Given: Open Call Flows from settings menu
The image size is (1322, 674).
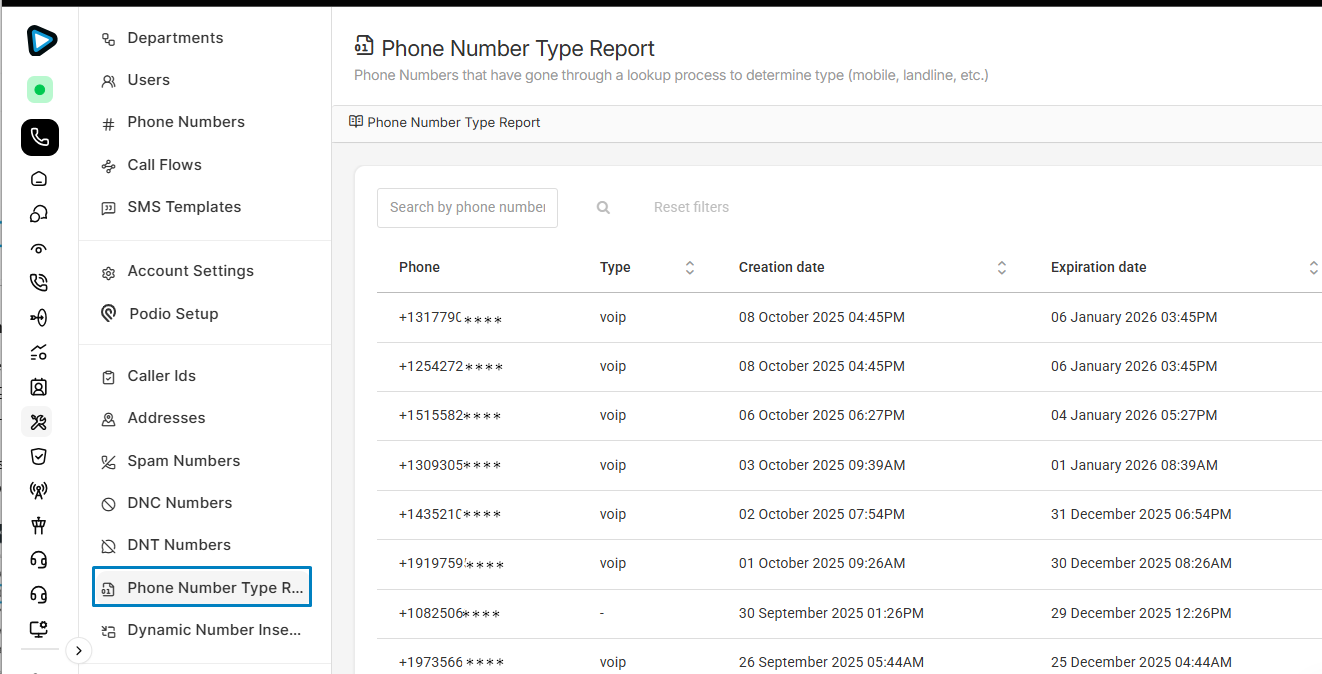Looking at the screenshot, I should pyautogui.click(x=164, y=165).
